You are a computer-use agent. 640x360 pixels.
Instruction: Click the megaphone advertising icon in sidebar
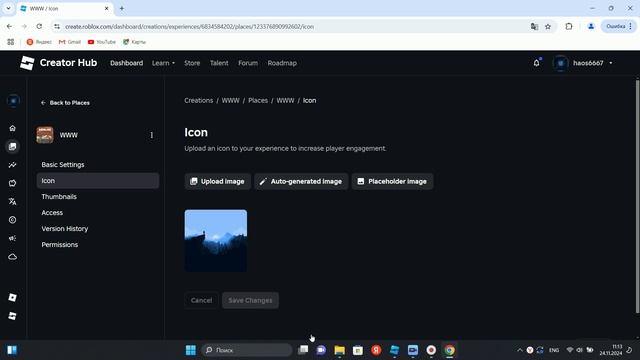tap(13, 238)
